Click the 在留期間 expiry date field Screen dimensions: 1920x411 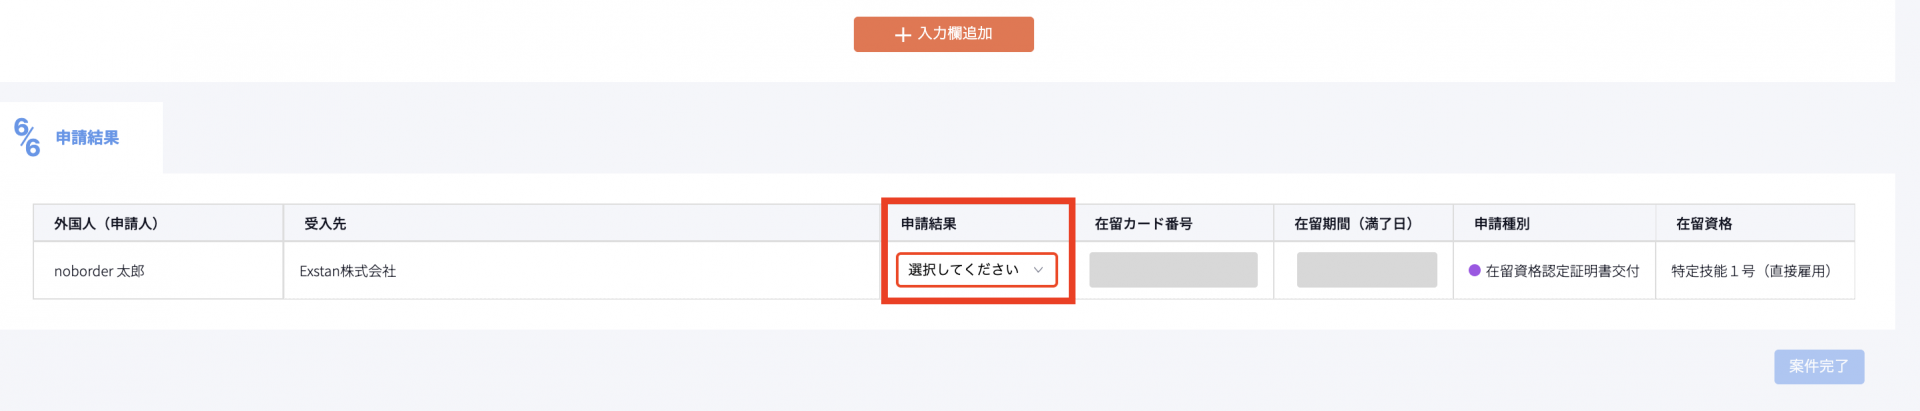[1366, 270]
